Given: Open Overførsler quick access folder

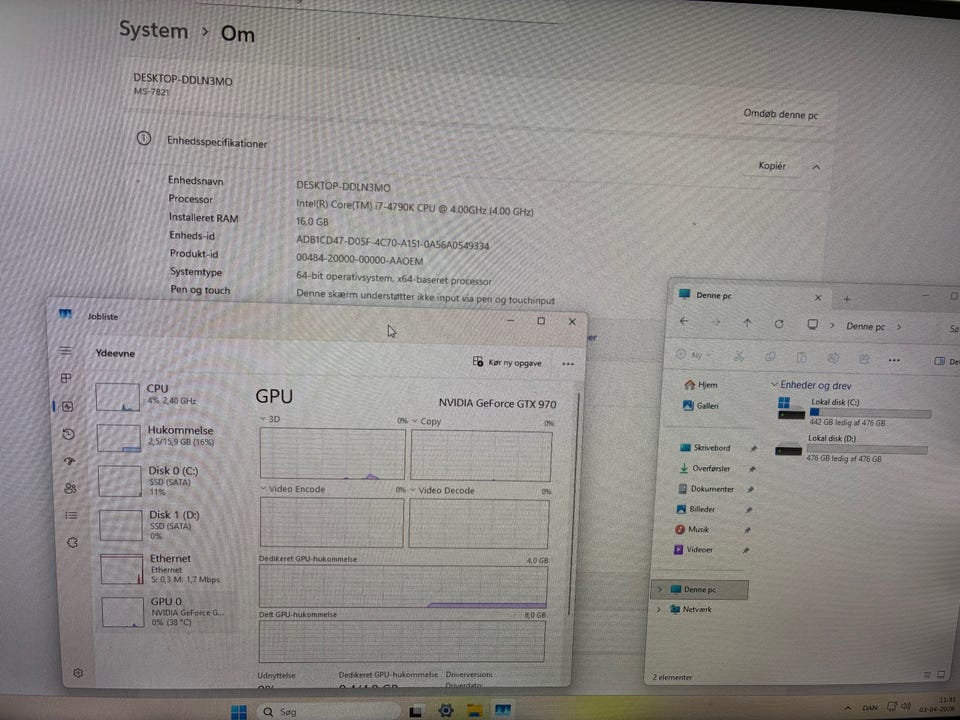Looking at the screenshot, I should 705,468.
